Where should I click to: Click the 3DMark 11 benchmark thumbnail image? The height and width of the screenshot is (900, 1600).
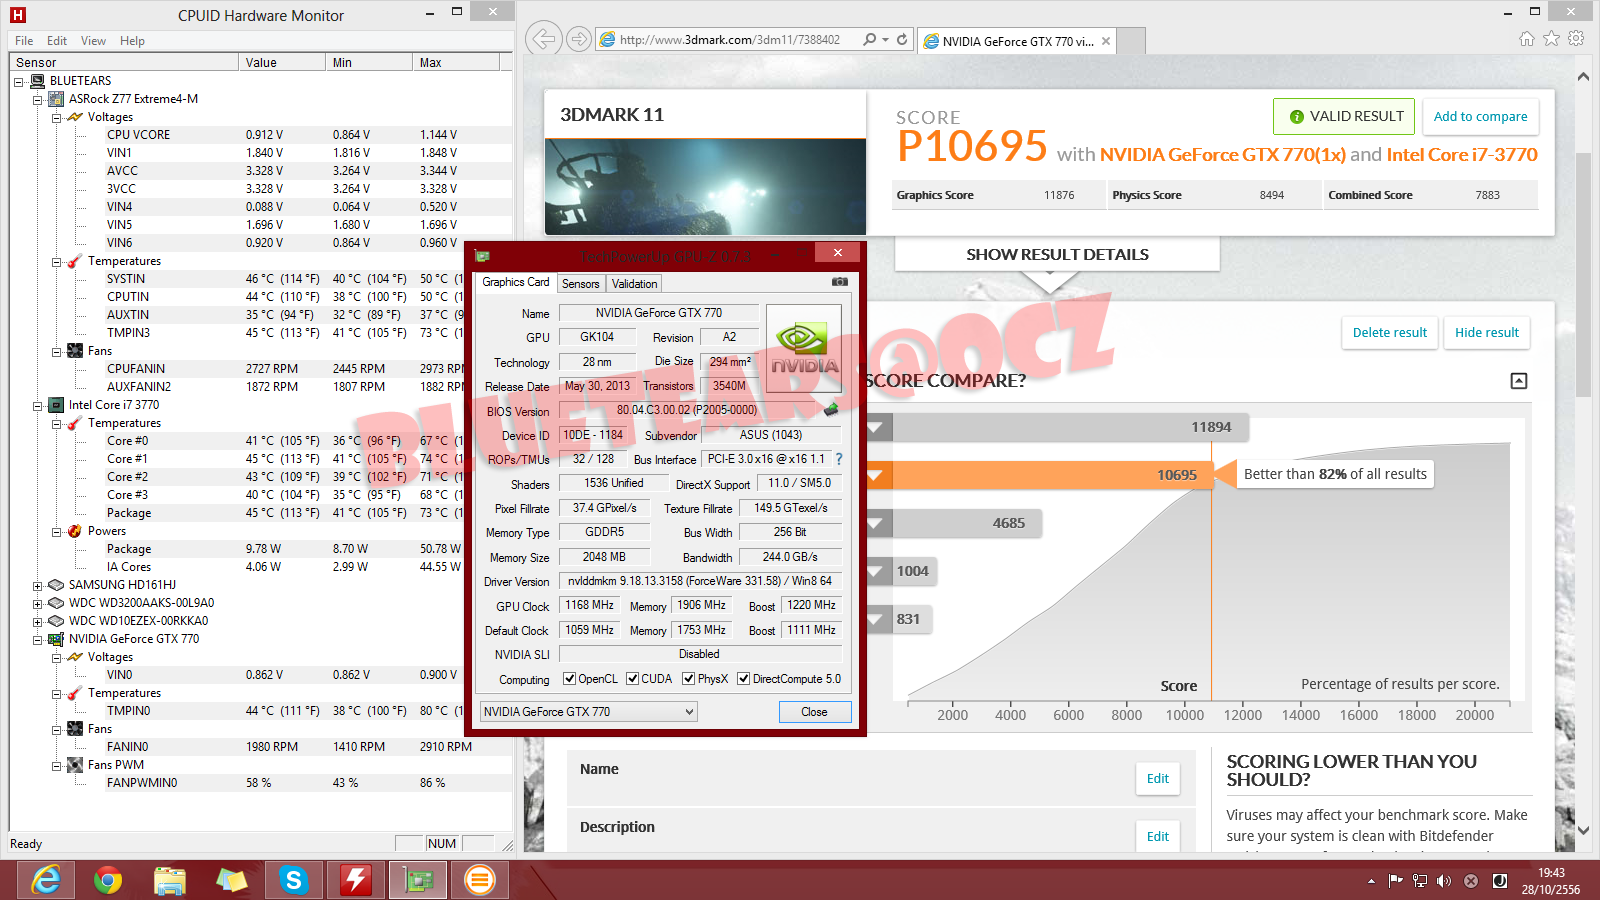coord(705,187)
